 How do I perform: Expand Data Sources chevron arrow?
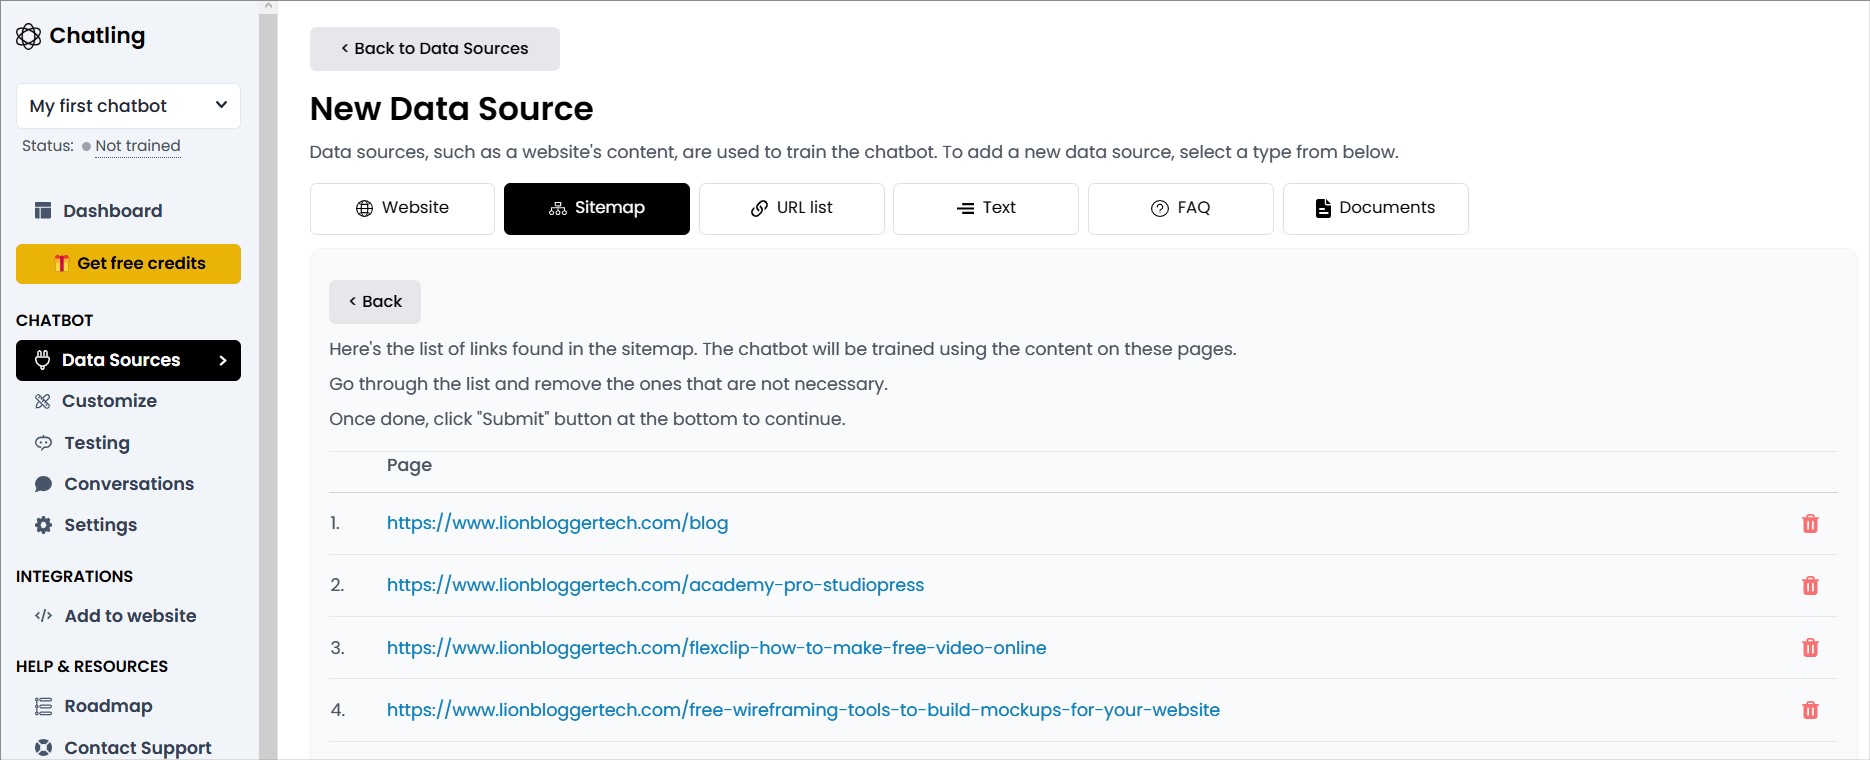[x=223, y=360]
